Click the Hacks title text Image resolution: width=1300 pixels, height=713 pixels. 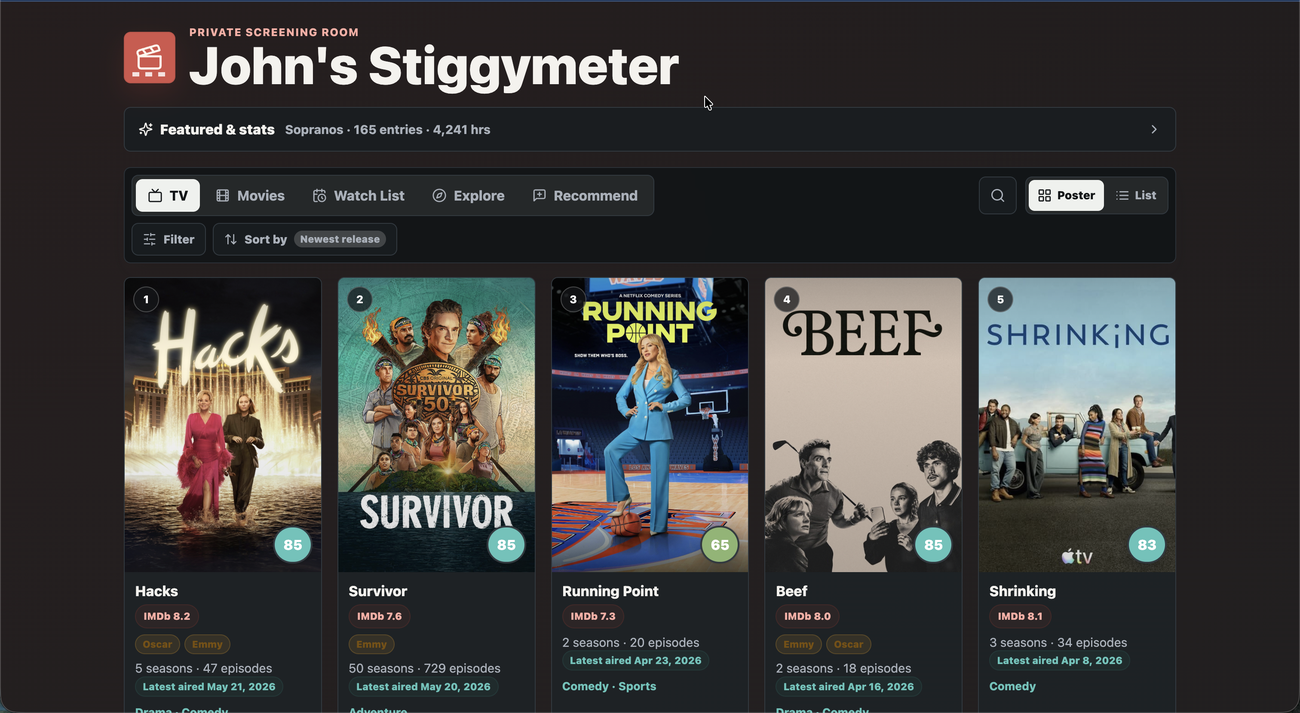157,591
